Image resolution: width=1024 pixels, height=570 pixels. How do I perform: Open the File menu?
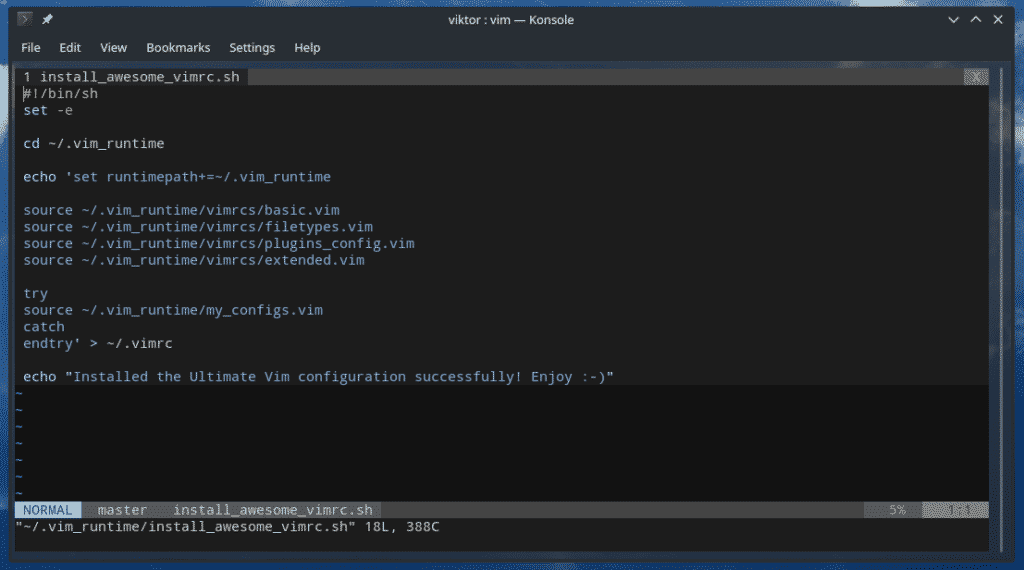pyautogui.click(x=31, y=48)
